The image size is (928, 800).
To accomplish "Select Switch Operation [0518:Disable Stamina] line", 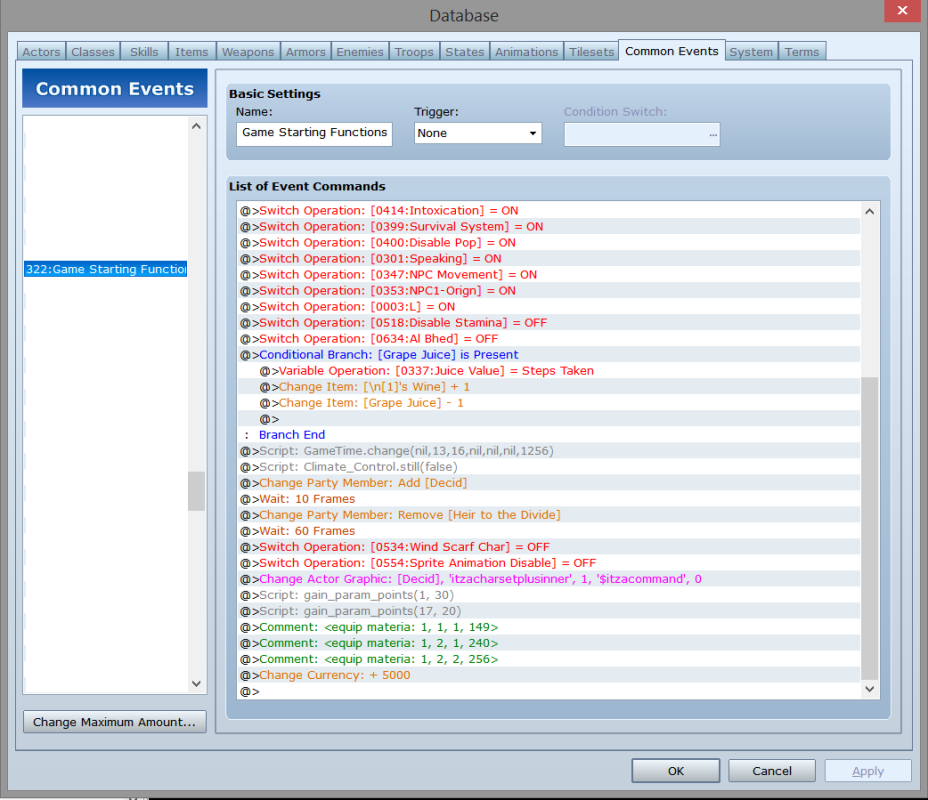I will pos(549,322).
